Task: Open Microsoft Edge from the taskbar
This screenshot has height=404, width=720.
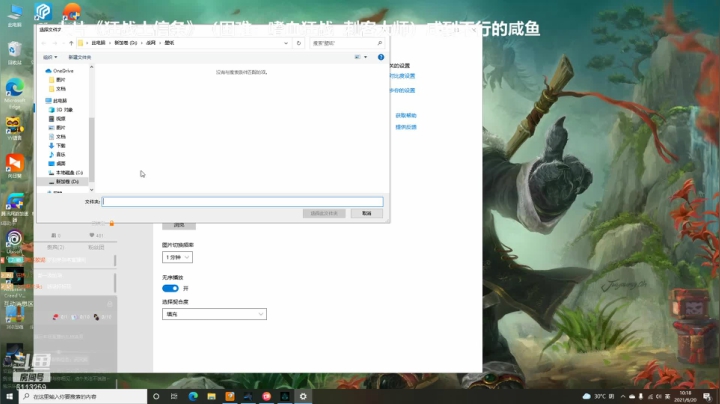Action: click(x=193, y=396)
